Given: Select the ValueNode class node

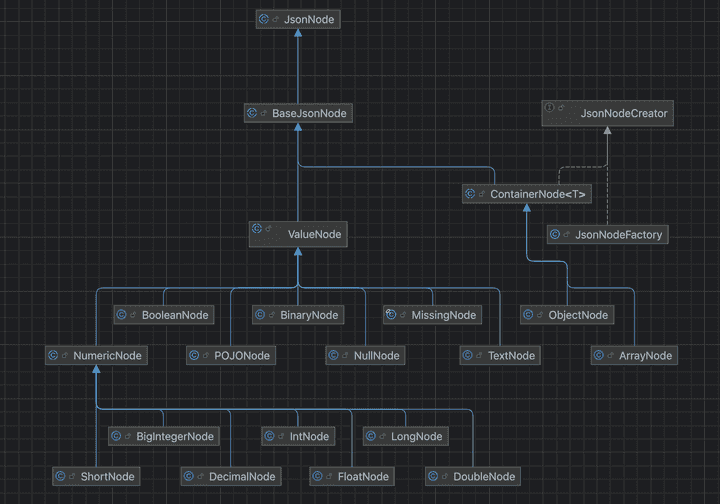Looking at the screenshot, I should pyautogui.click(x=298, y=235).
